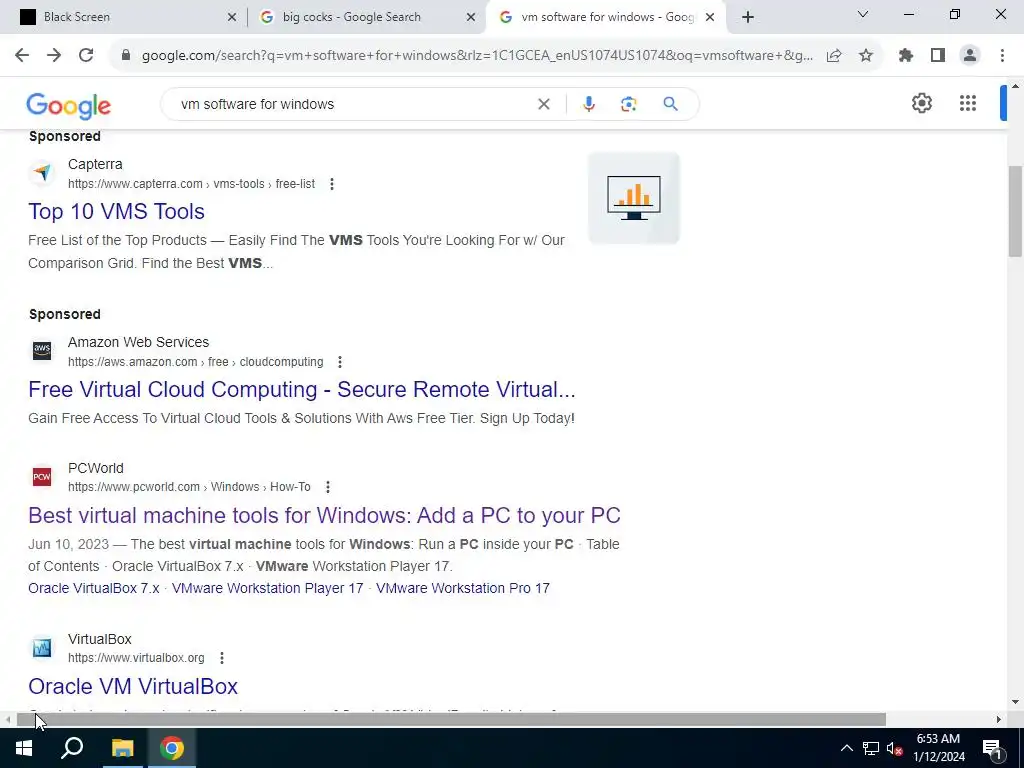Viewport: 1024px width, 768px height.
Task: Open more options for Capterra result
Action: coord(332,184)
